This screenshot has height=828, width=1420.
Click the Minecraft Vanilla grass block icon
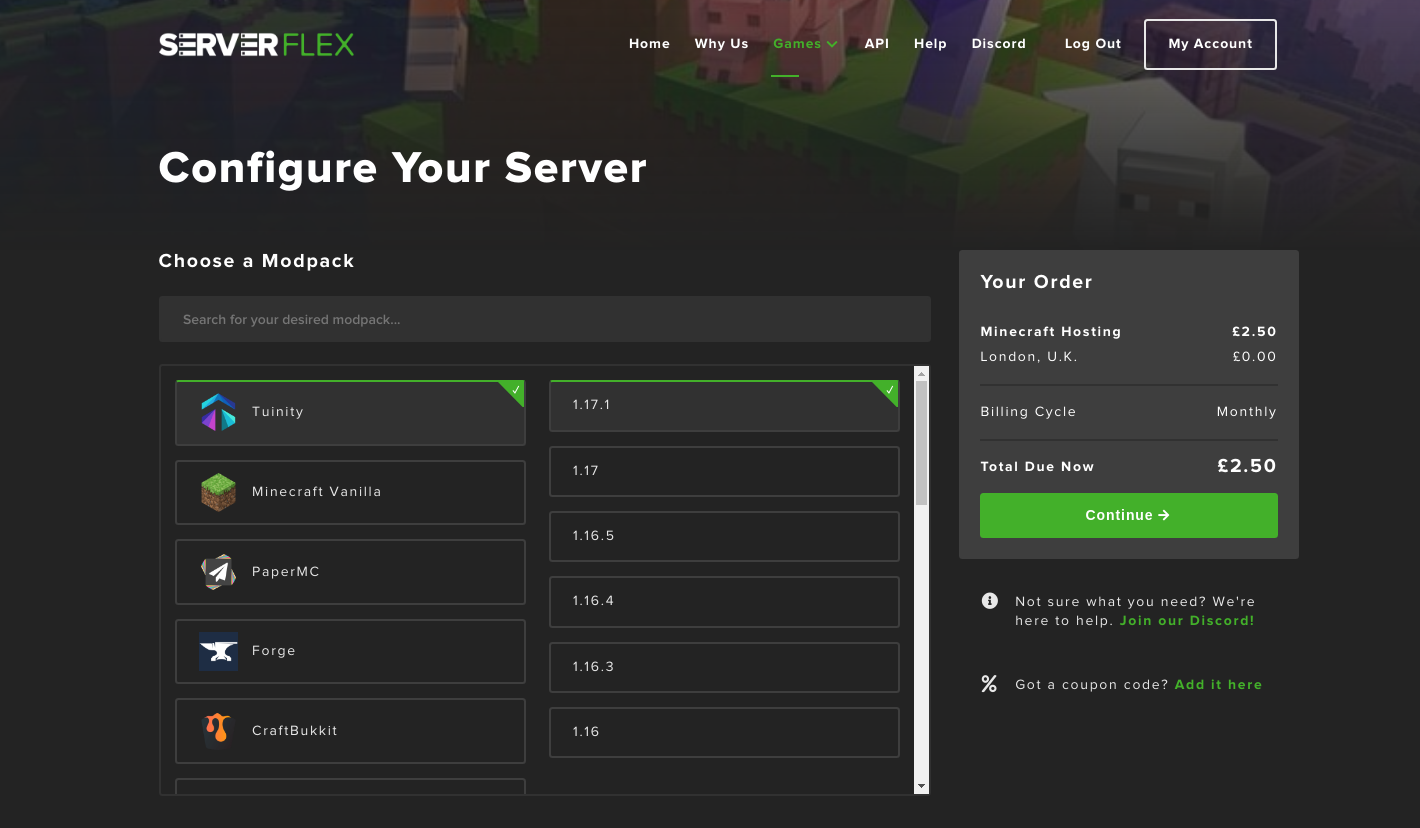click(x=218, y=492)
